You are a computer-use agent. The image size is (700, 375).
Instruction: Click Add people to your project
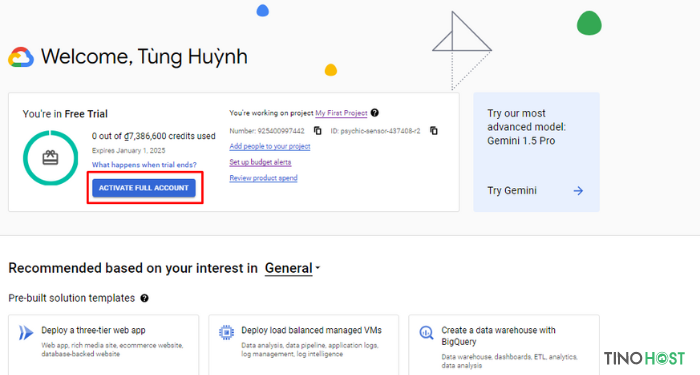coord(270,146)
